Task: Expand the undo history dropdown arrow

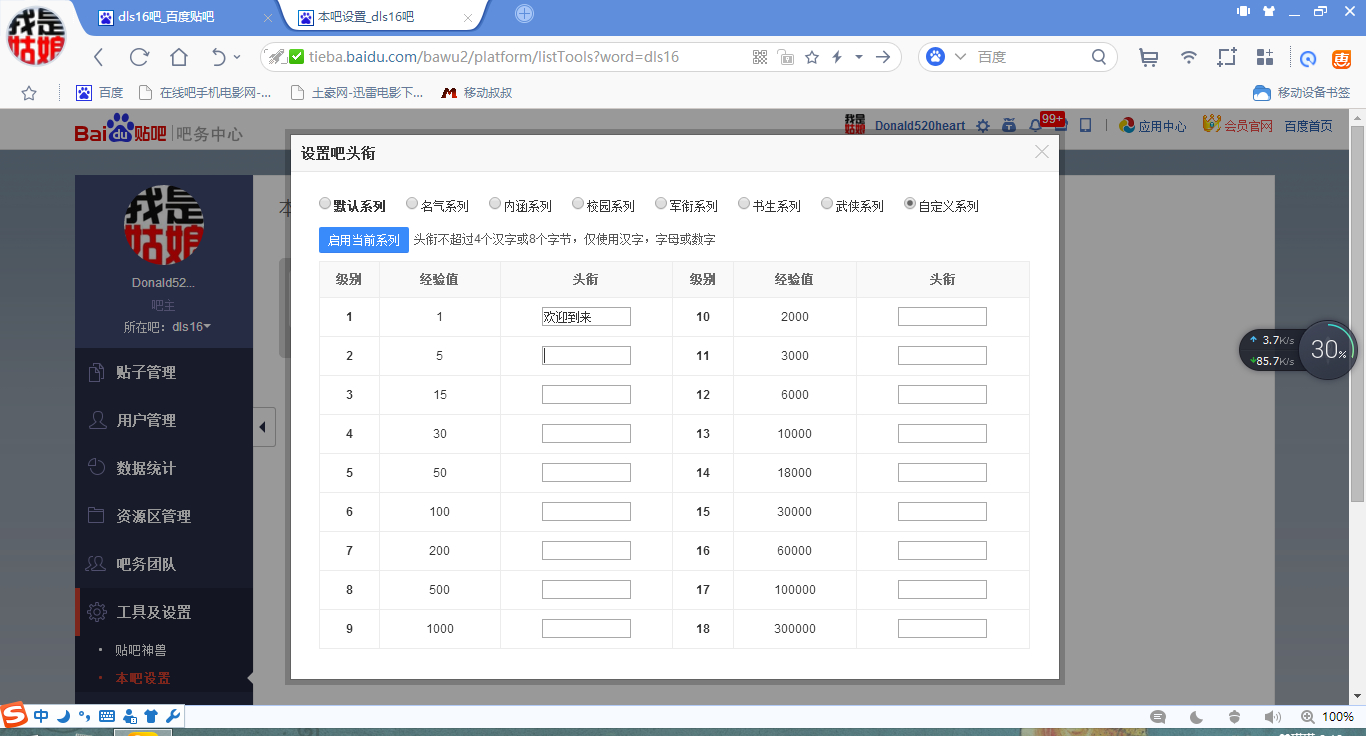Action: click(x=237, y=57)
